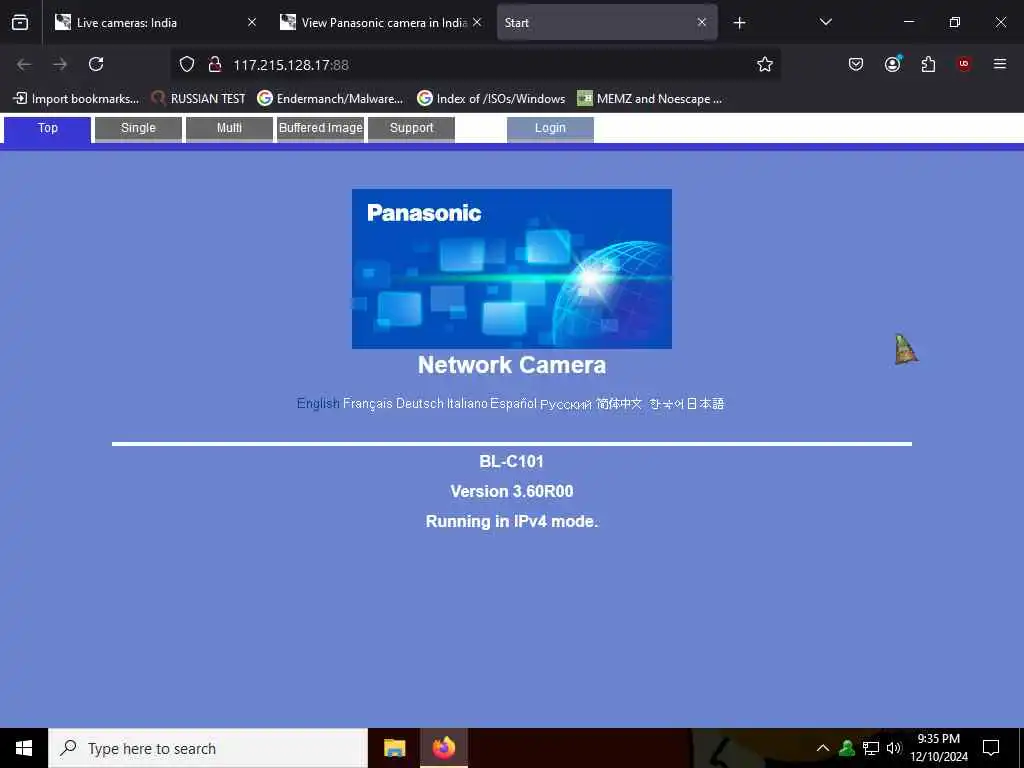
Task: Open the Windows Start menu
Action: (x=24, y=748)
